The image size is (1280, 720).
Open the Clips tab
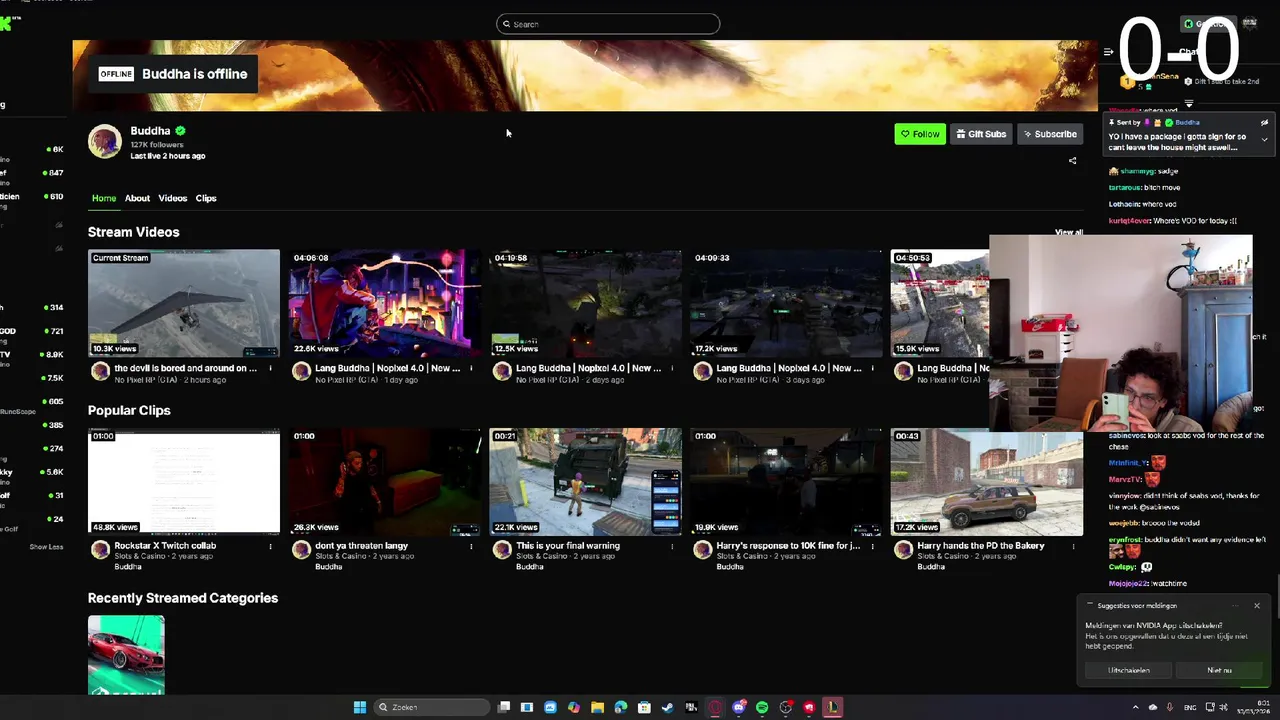coord(206,198)
